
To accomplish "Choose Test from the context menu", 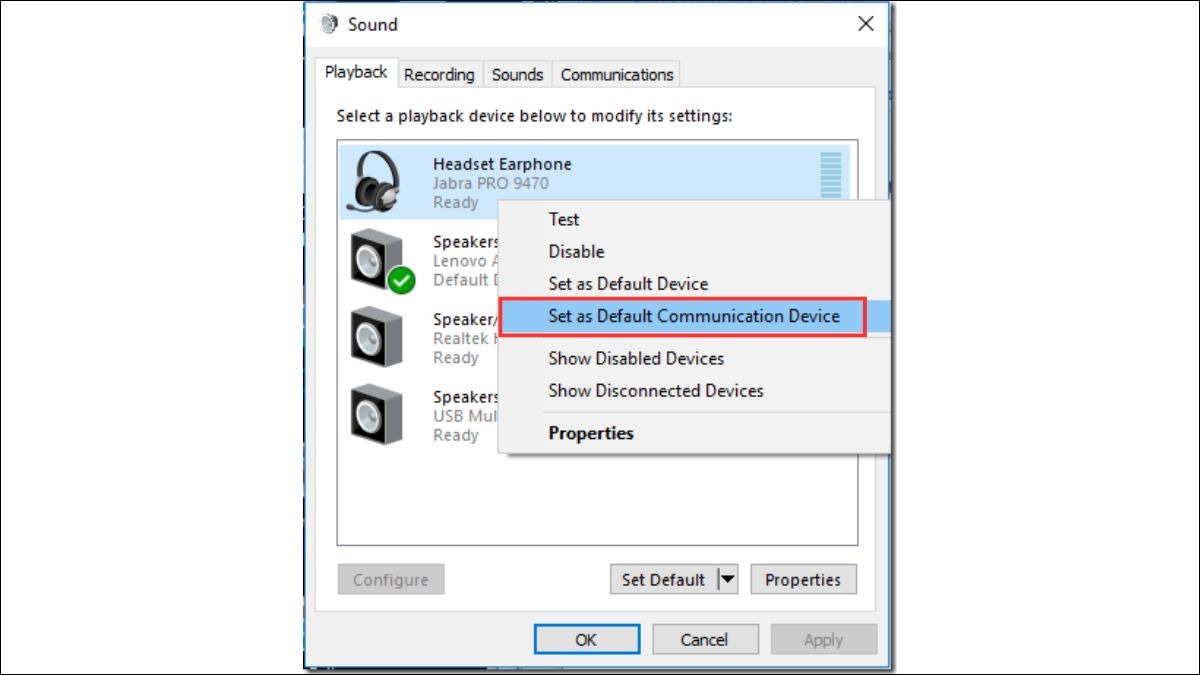I will pyautogui.click(x=564, y=219).
